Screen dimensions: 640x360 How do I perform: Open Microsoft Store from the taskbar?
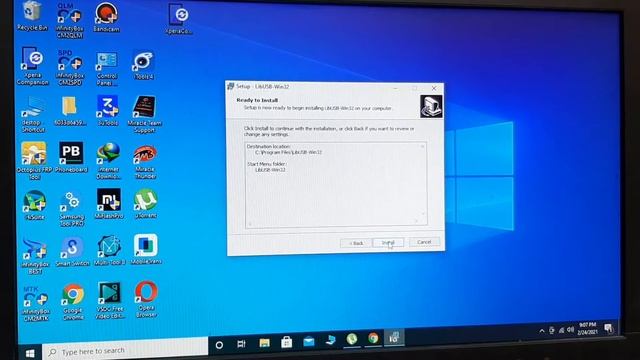point(287,342)
